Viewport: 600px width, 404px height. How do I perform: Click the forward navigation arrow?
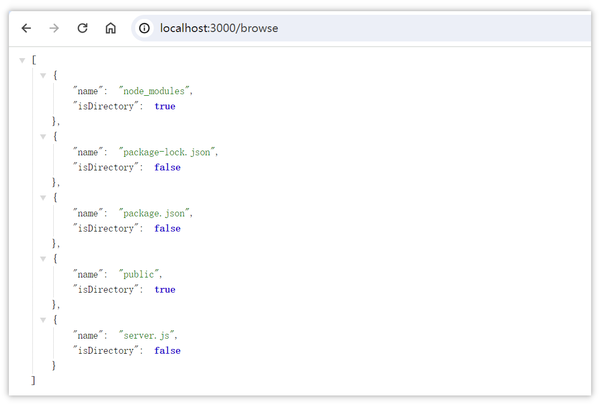(x=54, y=28)
